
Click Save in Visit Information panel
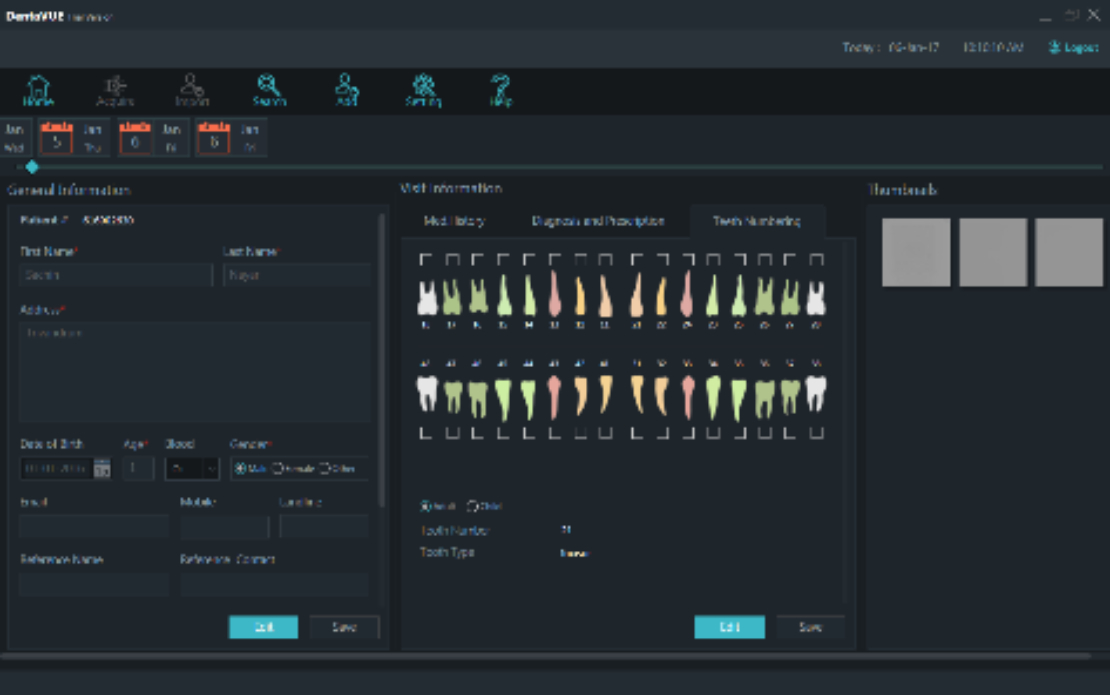click(x=810, y=627)
